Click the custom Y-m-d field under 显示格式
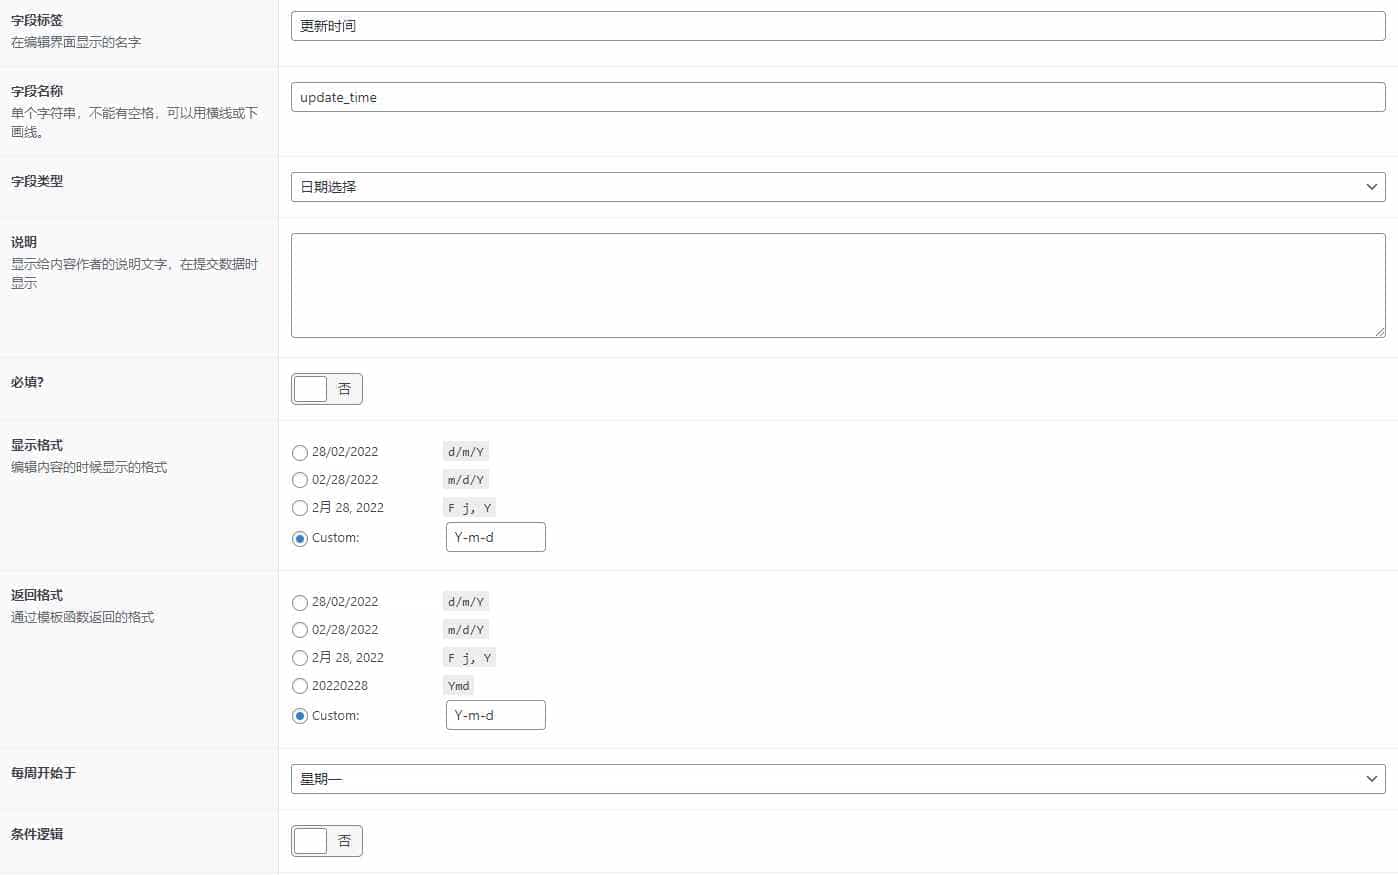Viewport: 1398px width, 875px height. [496, 537]
